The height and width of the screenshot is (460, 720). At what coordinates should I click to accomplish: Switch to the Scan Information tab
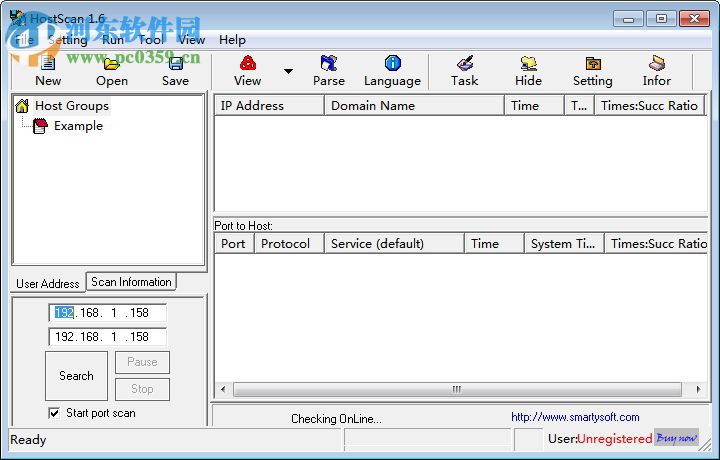point(131,282)
